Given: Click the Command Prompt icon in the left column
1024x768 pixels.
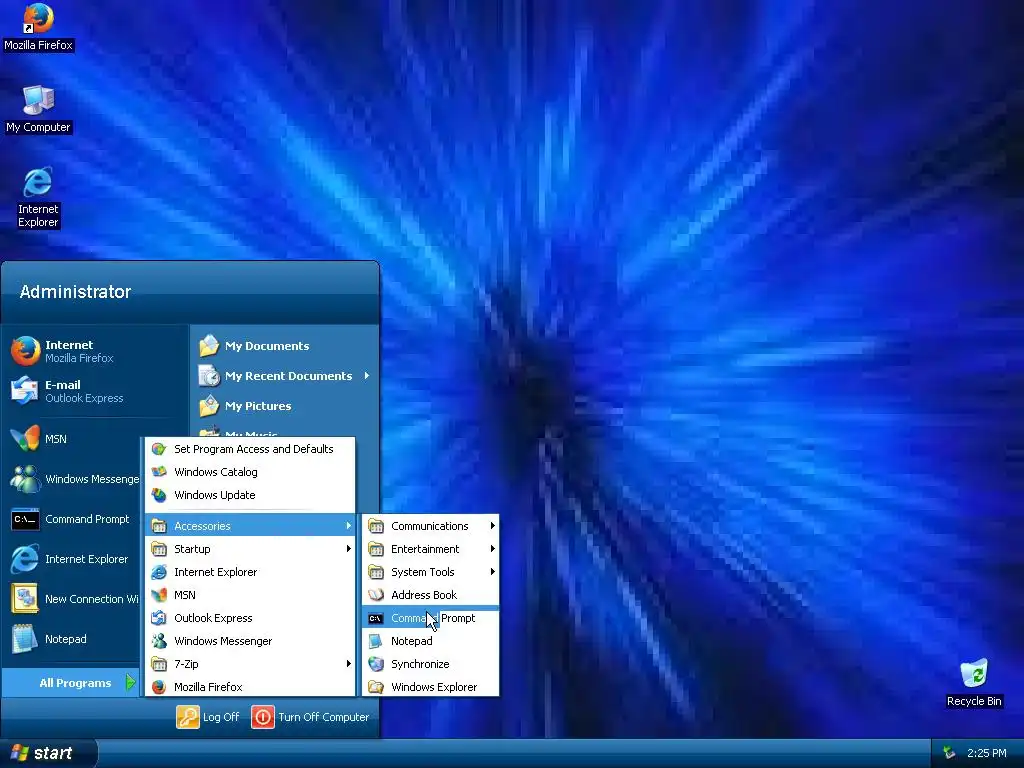Looking at the screenshot, I should pos(25,519).
